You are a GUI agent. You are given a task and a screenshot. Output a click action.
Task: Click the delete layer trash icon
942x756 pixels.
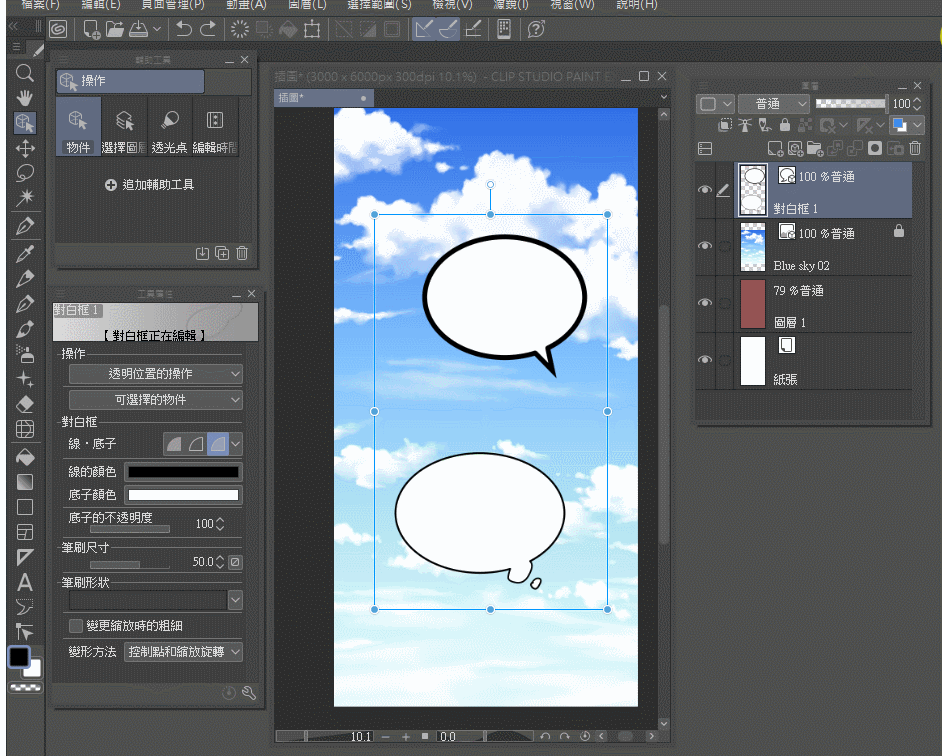[914, 148]
